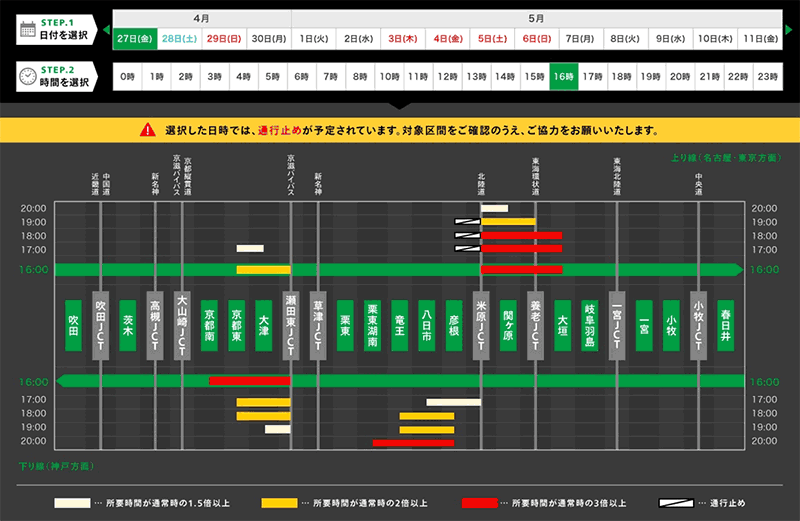Click the 京都南 interchange box

pyautogui.click(x=209, y=326)
